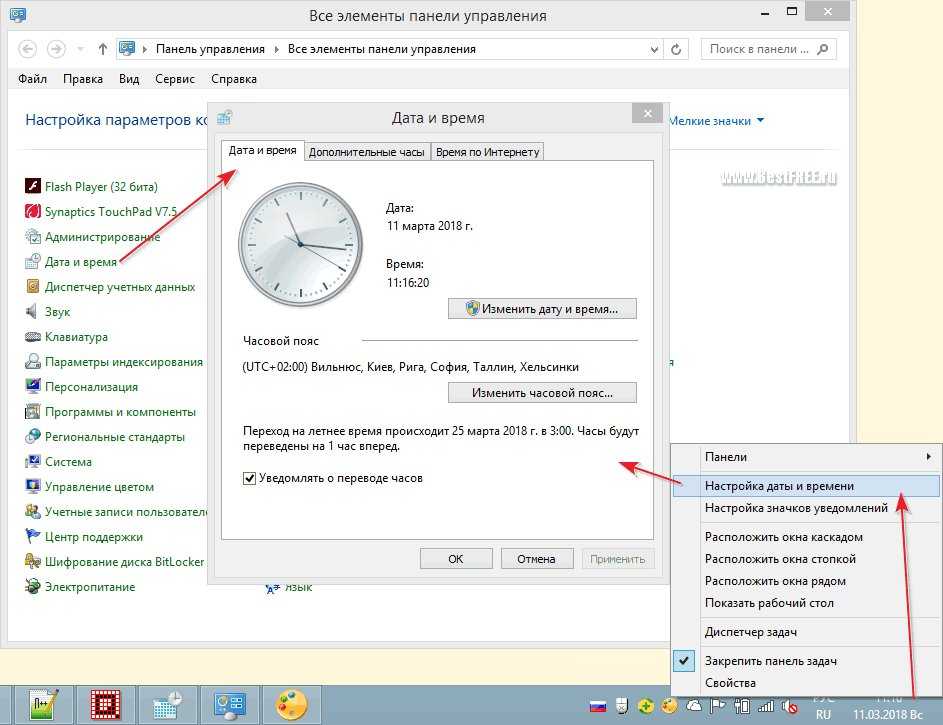
Task: Expand breadcrumb arrow after Панель управления
Action: tap(276, 49)
